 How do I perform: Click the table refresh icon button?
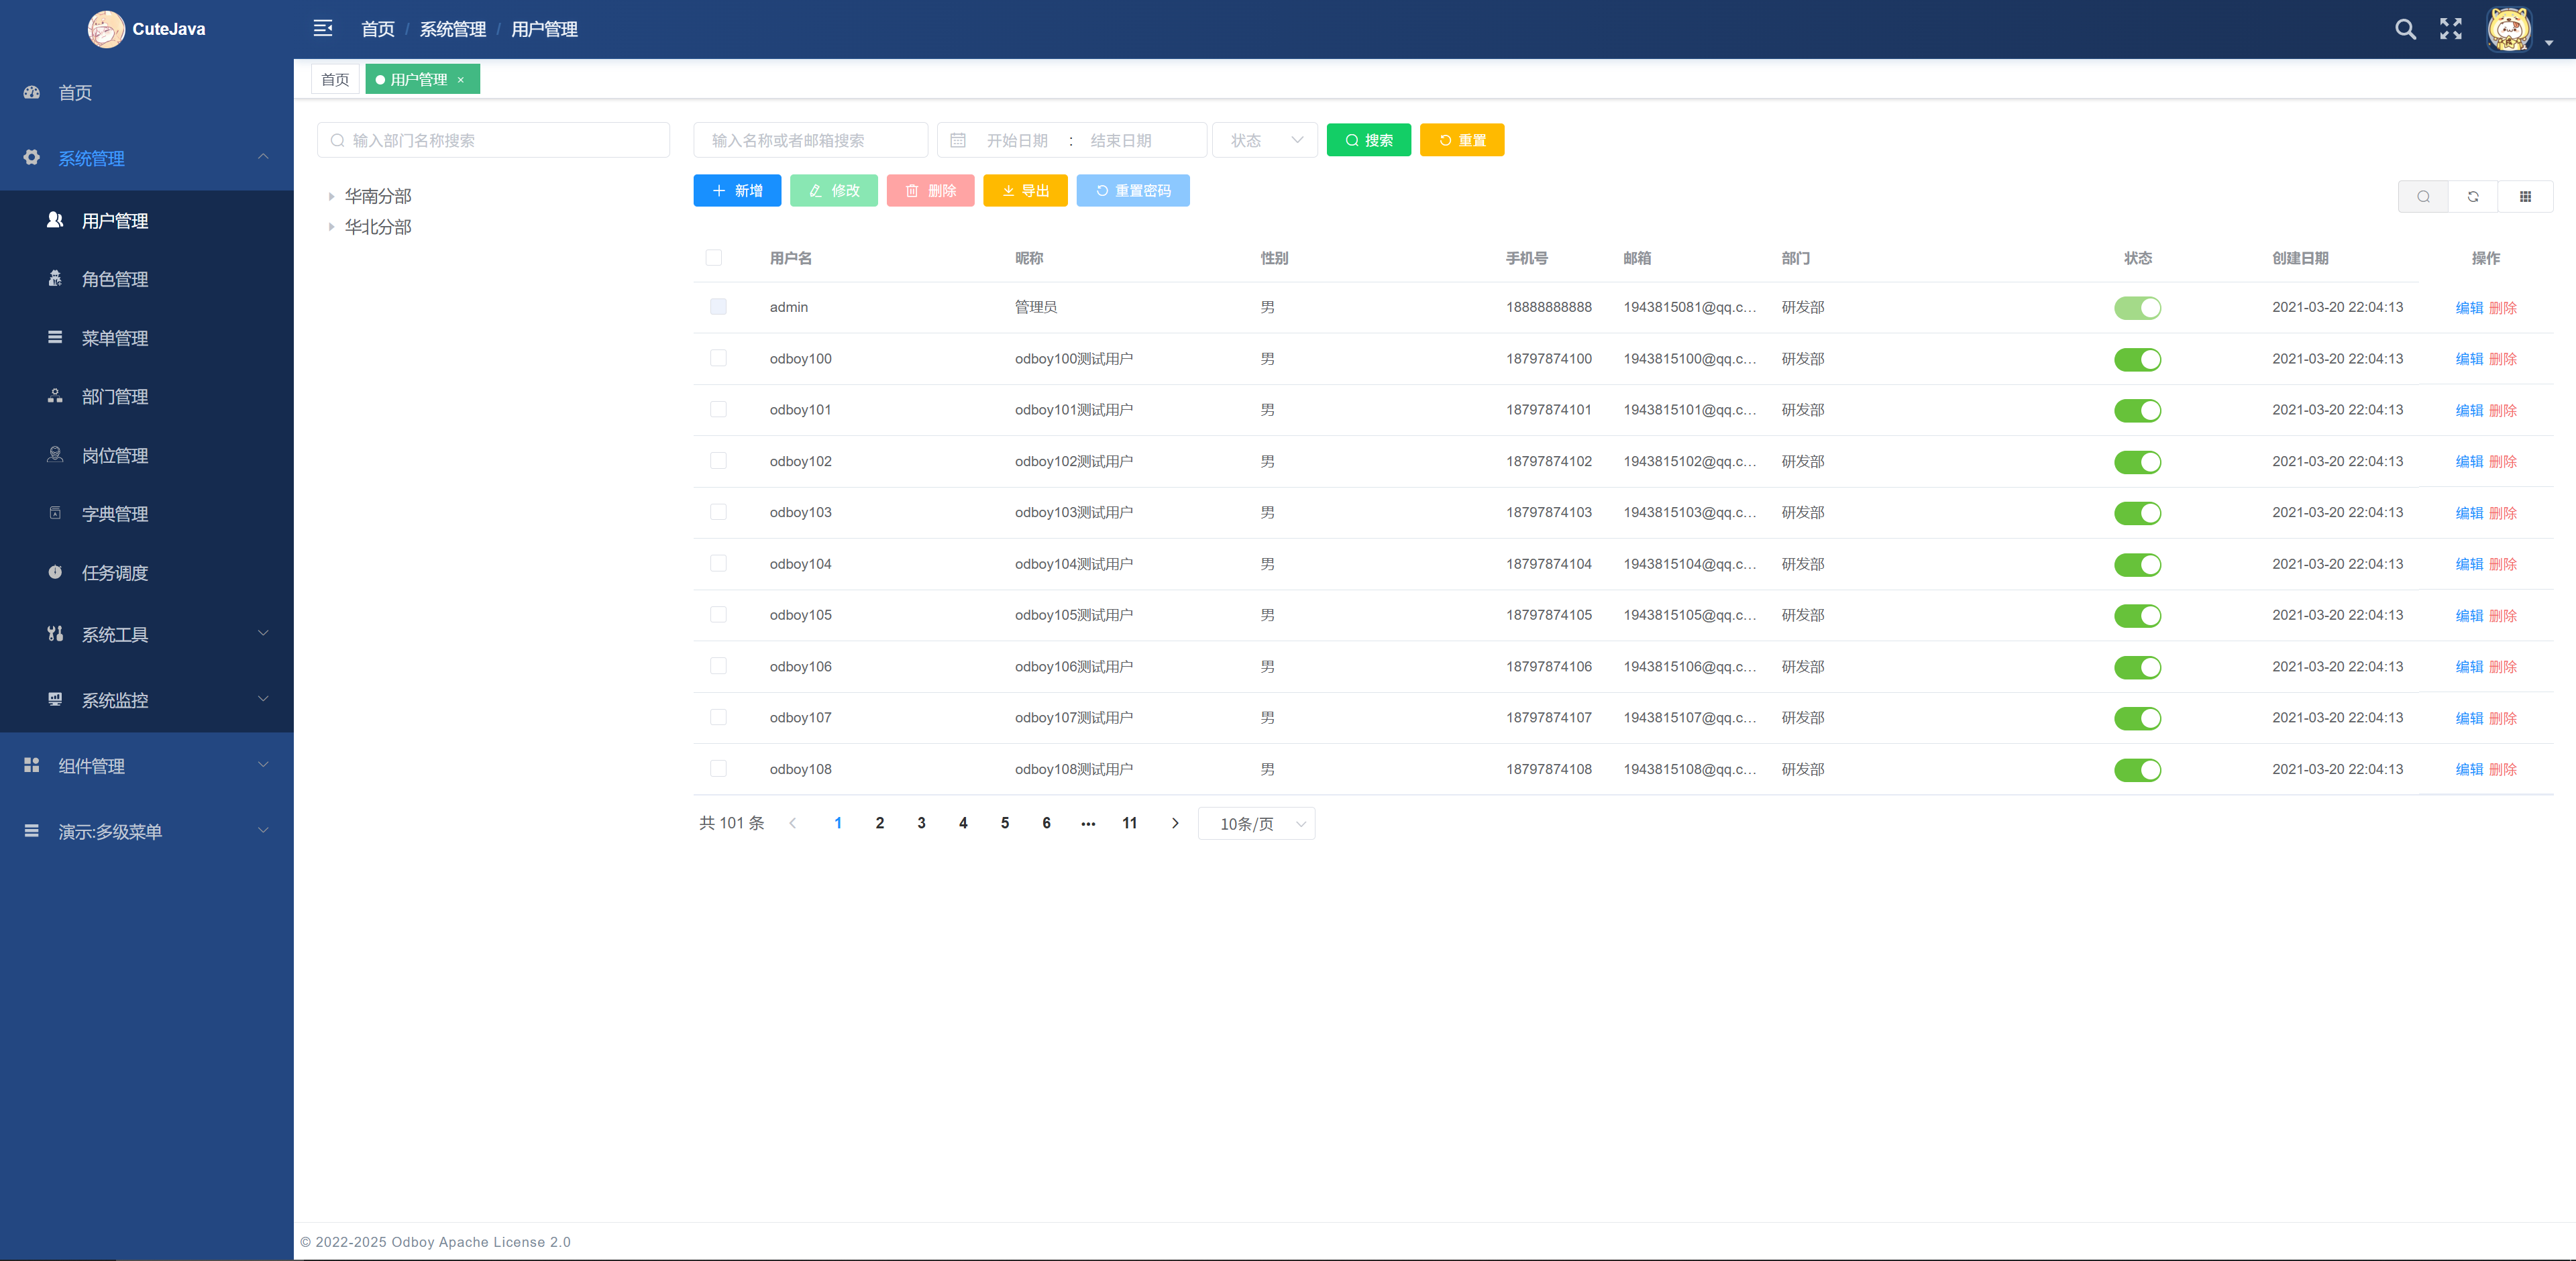(2473, 197)
